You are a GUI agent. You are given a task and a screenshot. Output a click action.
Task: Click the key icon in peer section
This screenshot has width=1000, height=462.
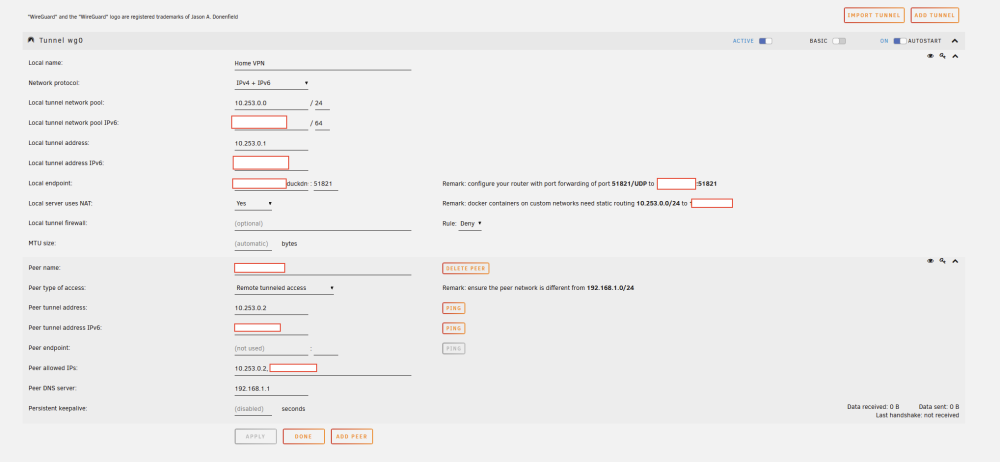tap(943, 261)
